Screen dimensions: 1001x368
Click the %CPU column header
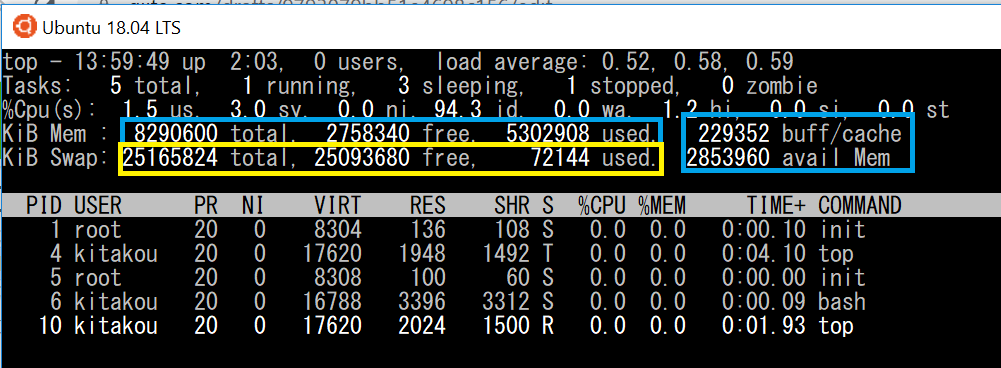pyautogui.click(x=602, y=205)
